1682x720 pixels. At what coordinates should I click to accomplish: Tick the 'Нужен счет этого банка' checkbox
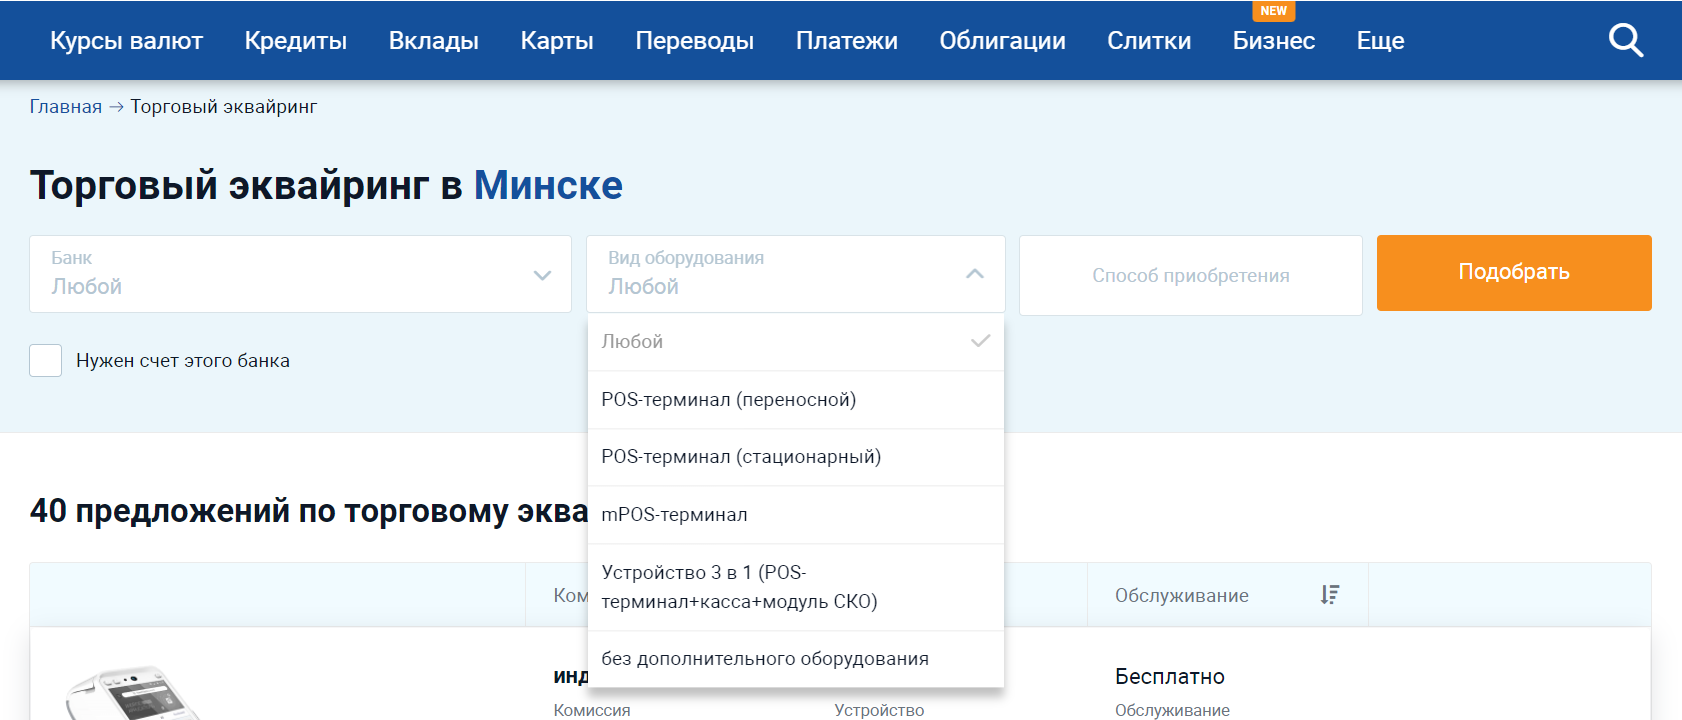[x=46, y=361]
